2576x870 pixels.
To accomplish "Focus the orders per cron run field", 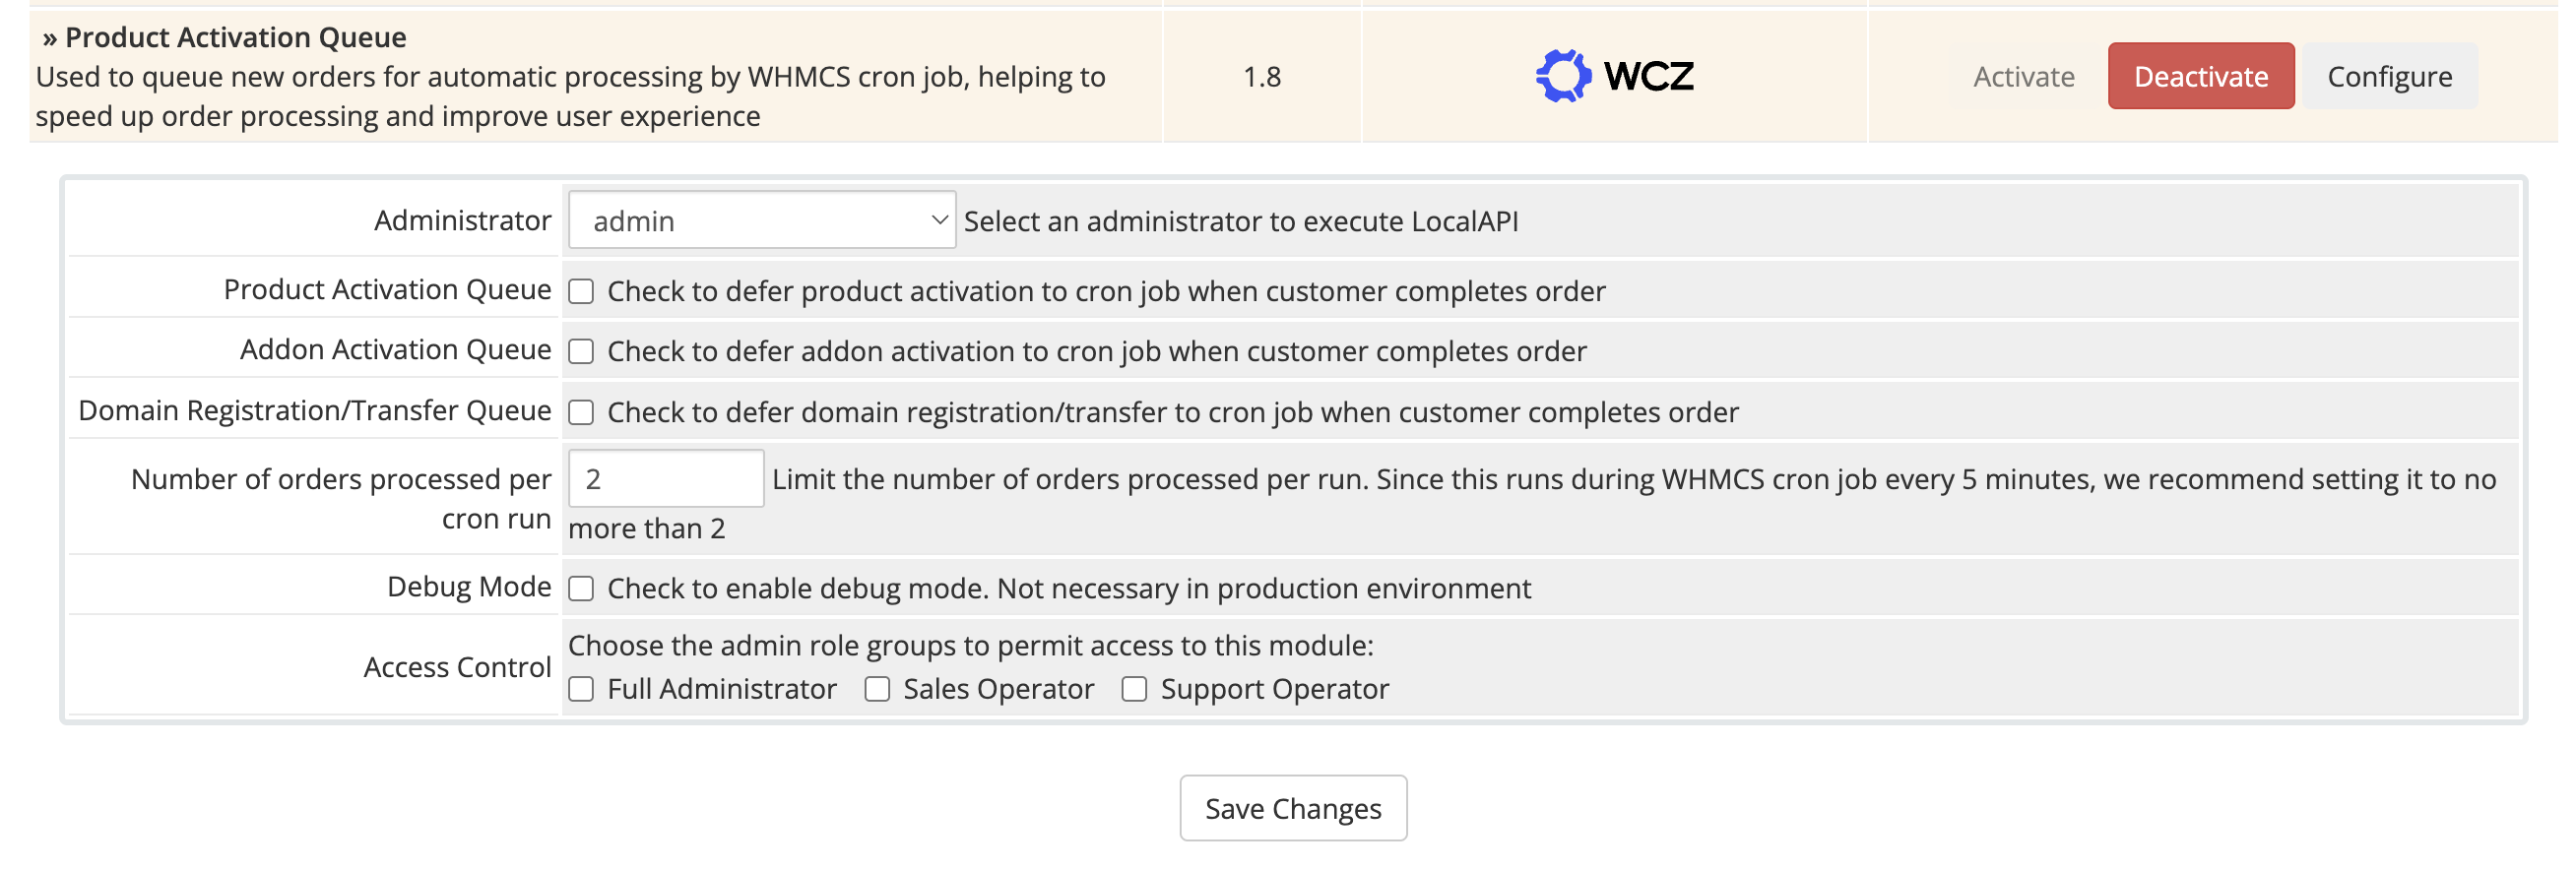I will [665, 479].
